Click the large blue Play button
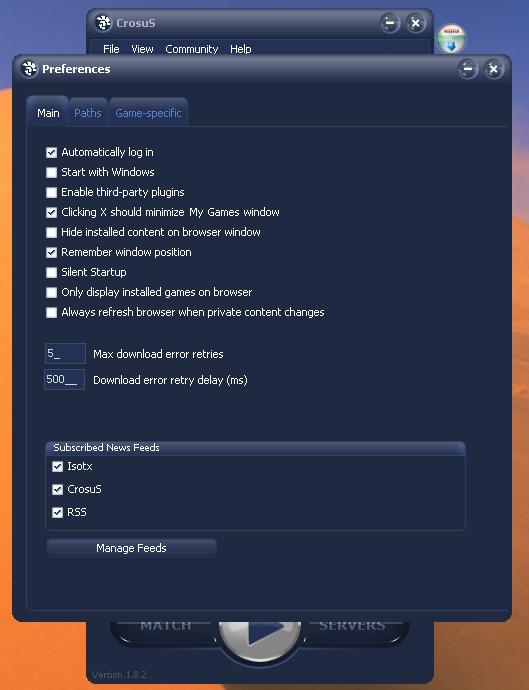The image size is (529, 690). pos(260,636)
